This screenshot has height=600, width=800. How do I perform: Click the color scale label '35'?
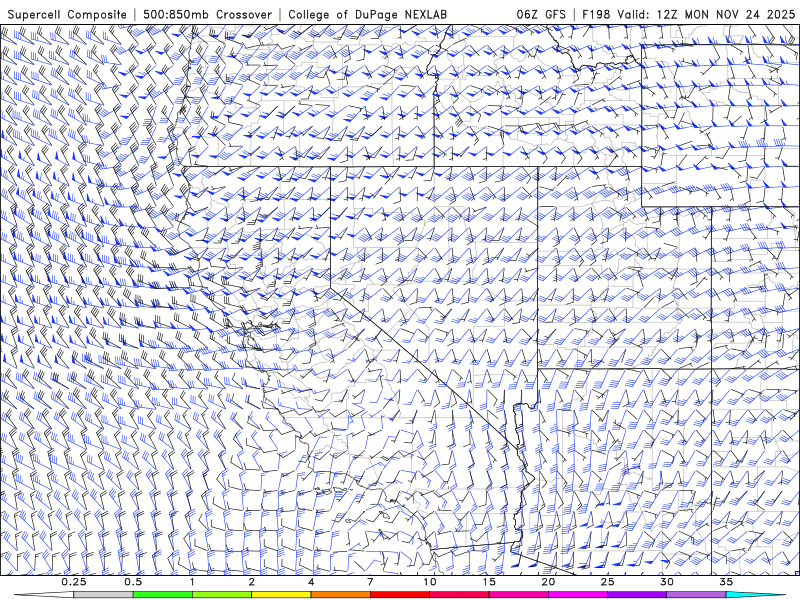pyautogui.click(x=726, y=582)
